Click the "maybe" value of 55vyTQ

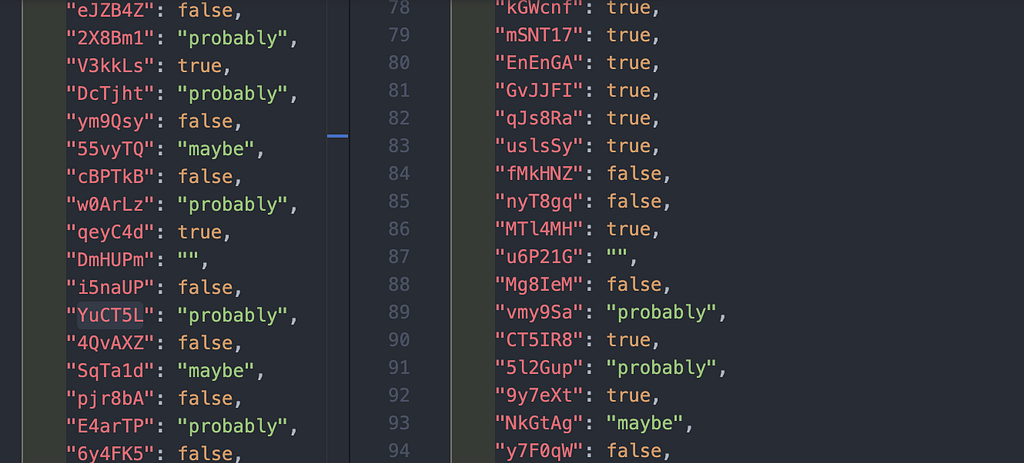(x=216, y=150)
